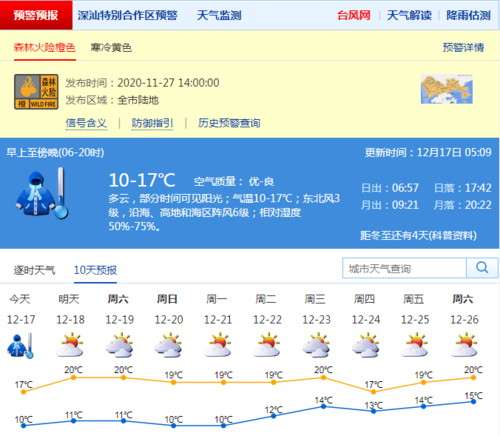Click the 12-26 low 15℃ point
500x436 pixels.
[x=473, y=401]
